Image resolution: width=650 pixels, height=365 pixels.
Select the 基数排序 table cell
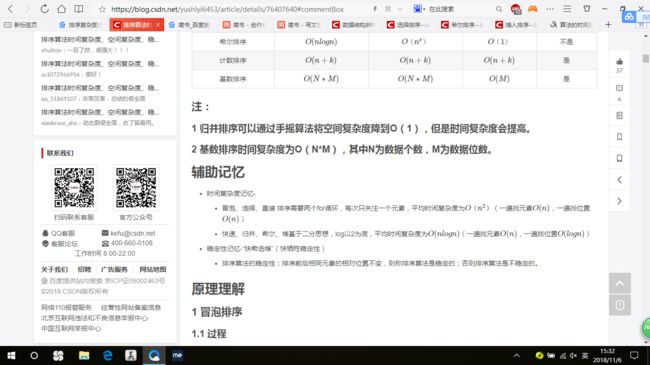coord(233,79)
